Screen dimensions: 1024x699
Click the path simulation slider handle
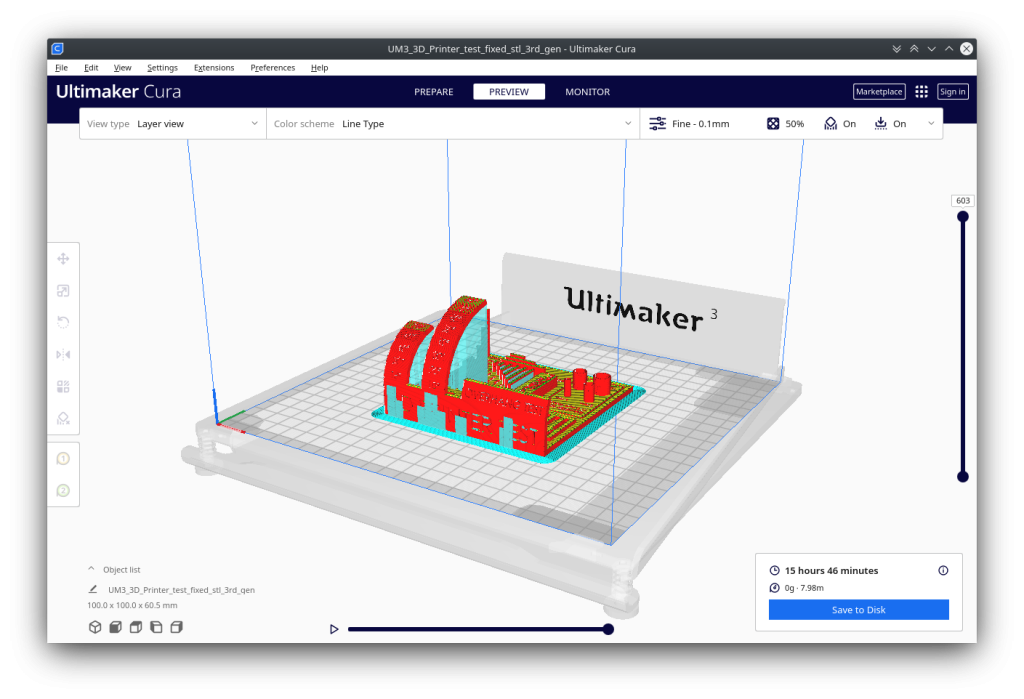[608, 629]
